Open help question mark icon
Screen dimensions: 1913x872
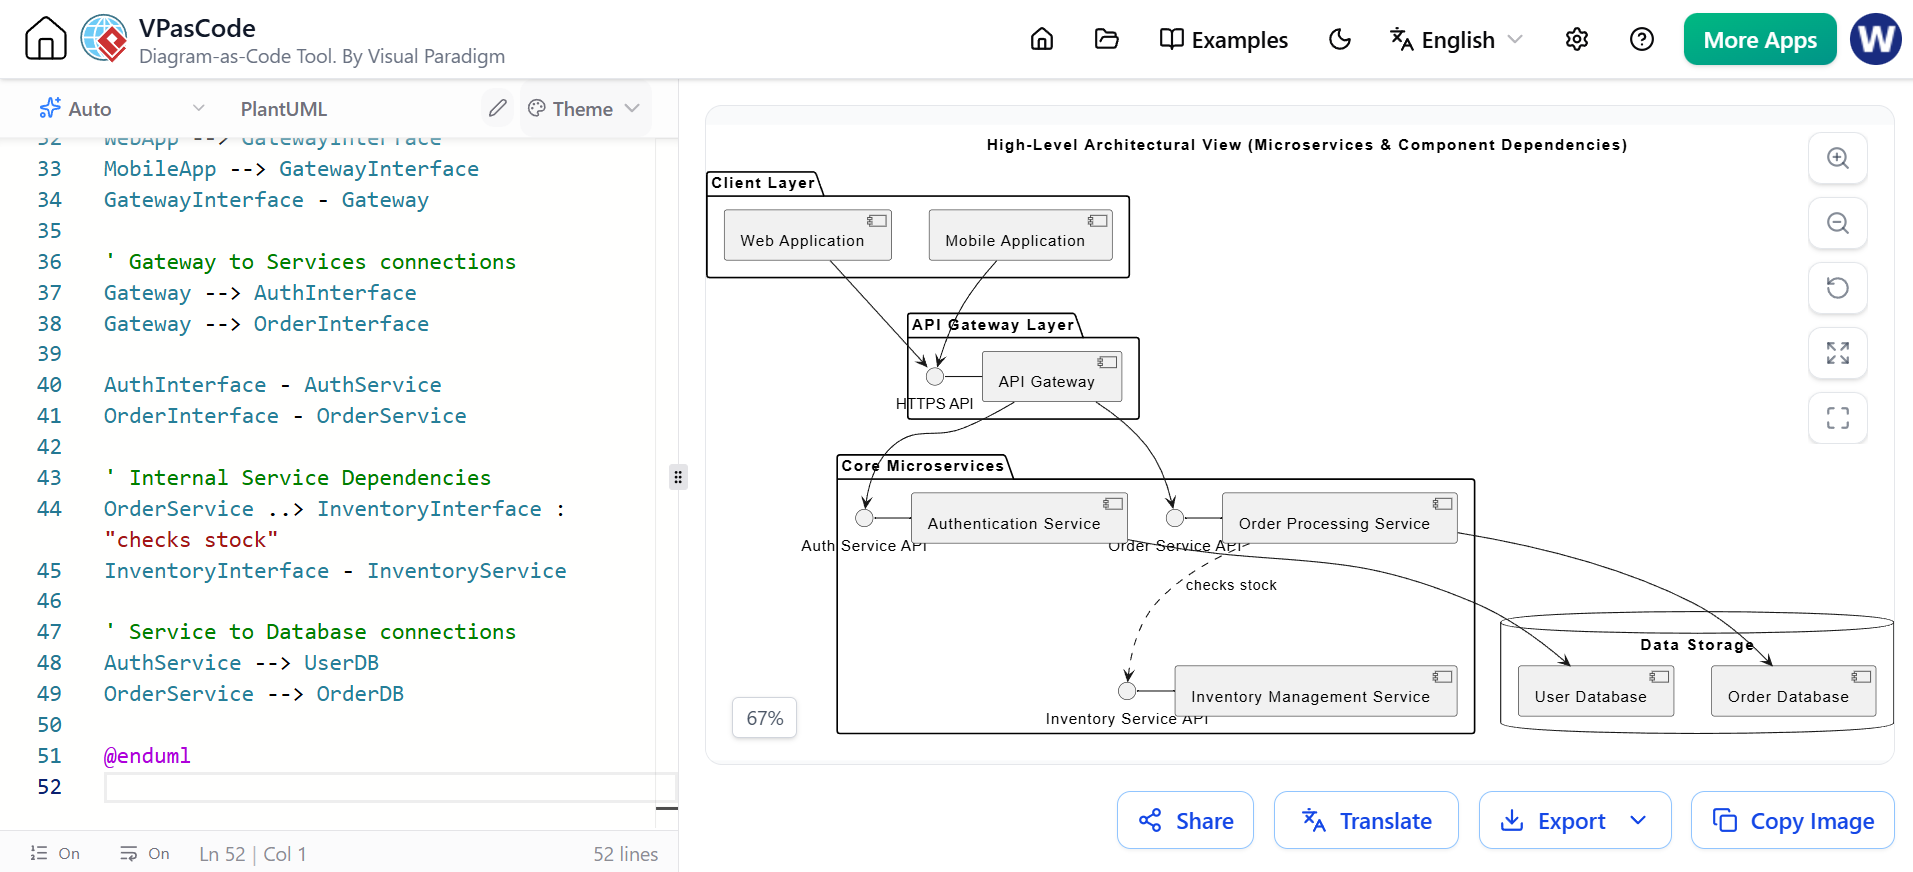coord(1642,39)
